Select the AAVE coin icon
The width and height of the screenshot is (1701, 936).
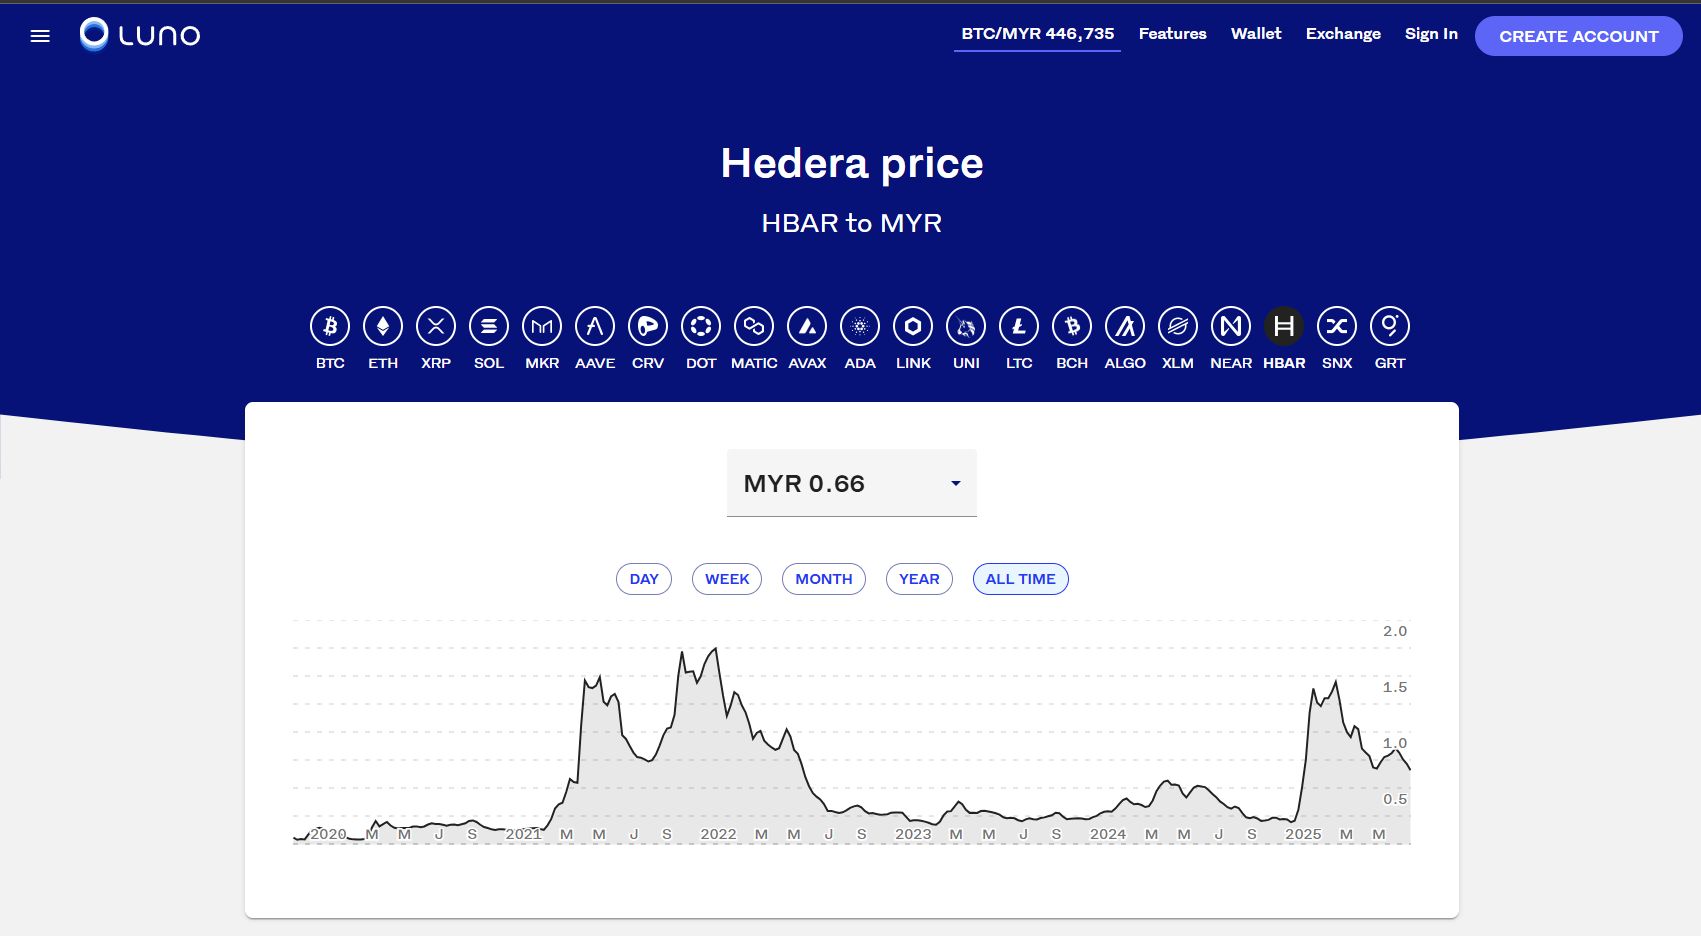coord(595,326)
